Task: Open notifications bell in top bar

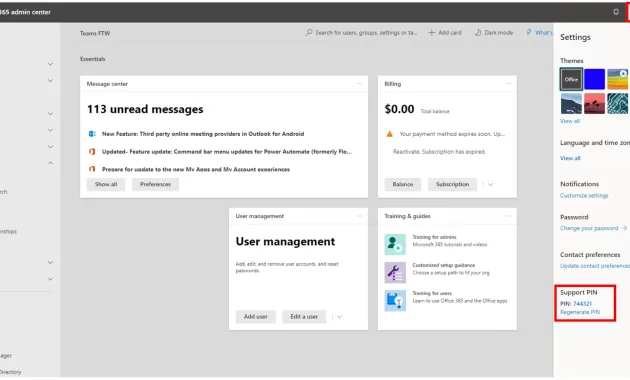Action: click(x=616, y=12)
